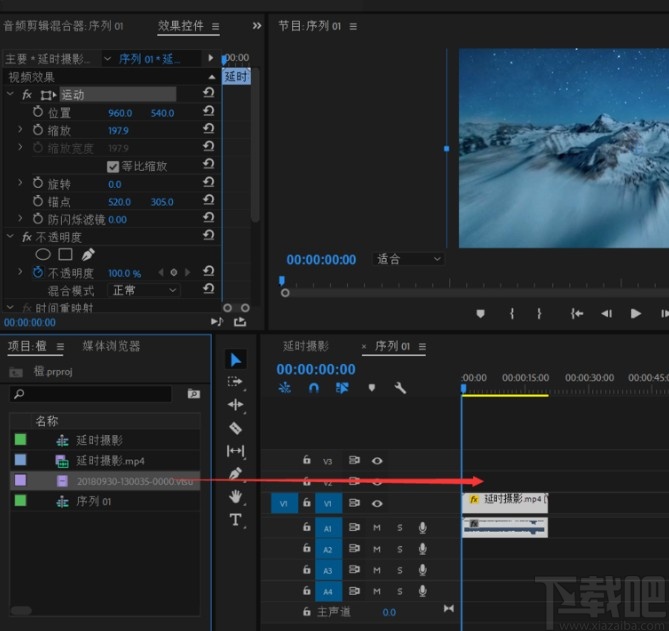Select the Ripple Edit tool

tap(236, 404)
